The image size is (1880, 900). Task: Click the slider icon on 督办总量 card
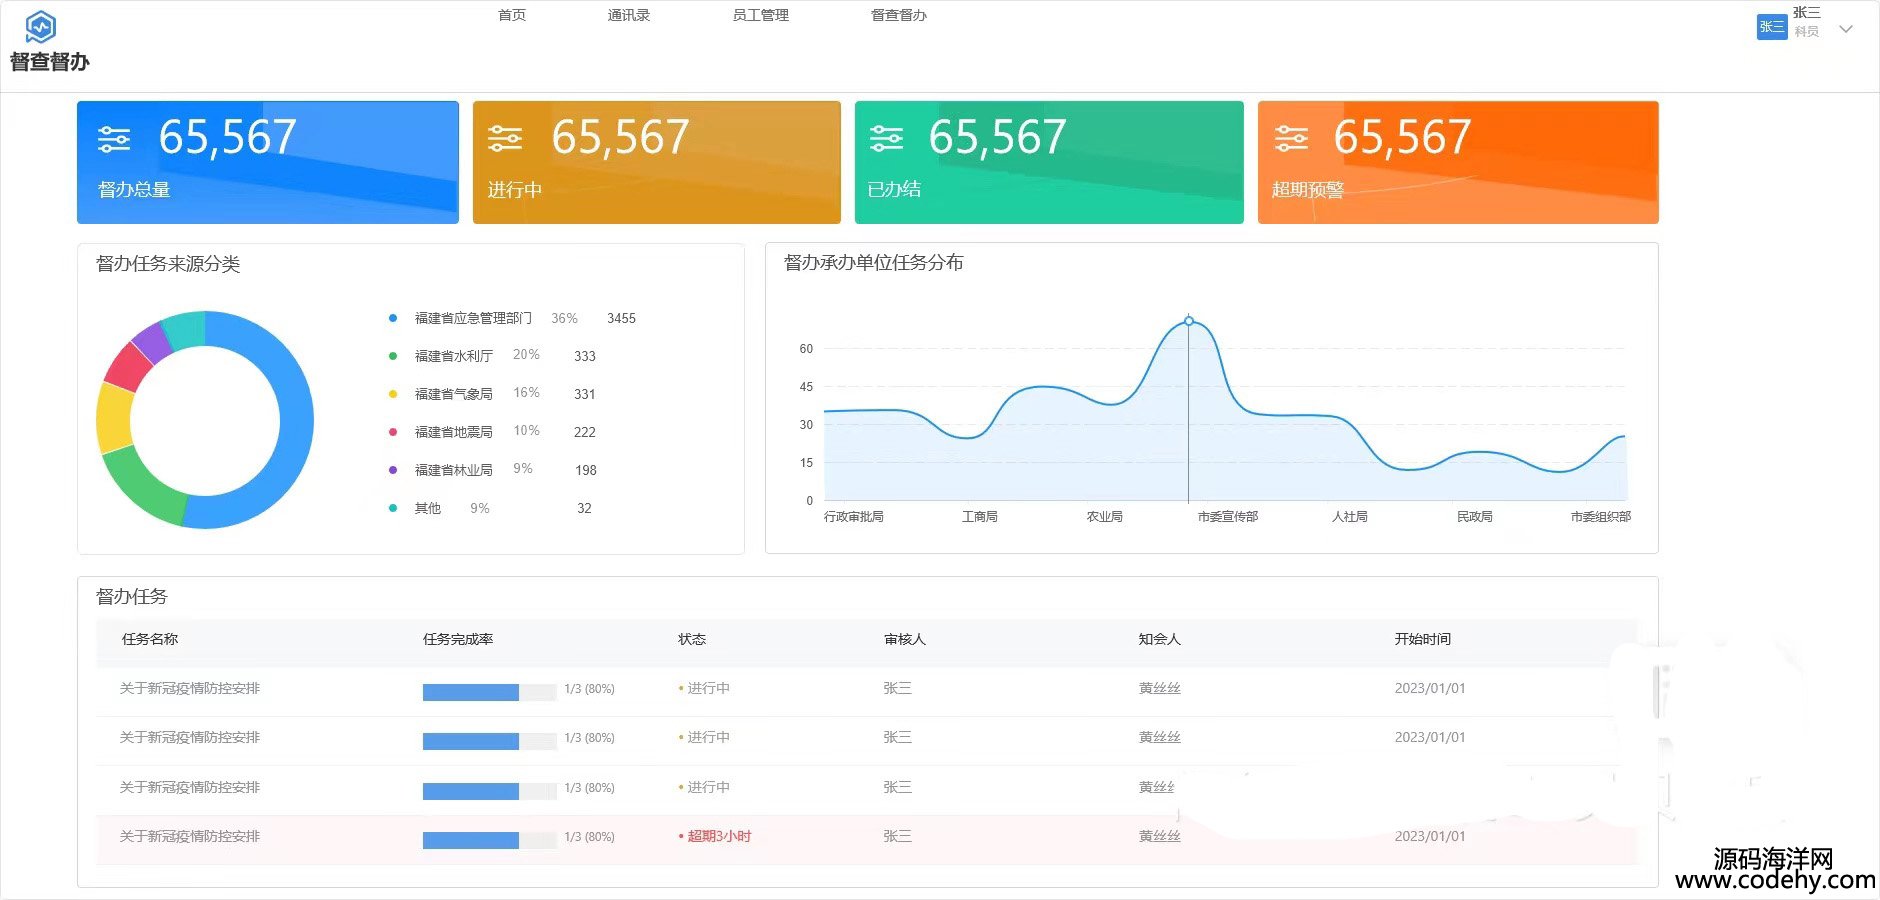pyautogui.click(x=114, y=139)
